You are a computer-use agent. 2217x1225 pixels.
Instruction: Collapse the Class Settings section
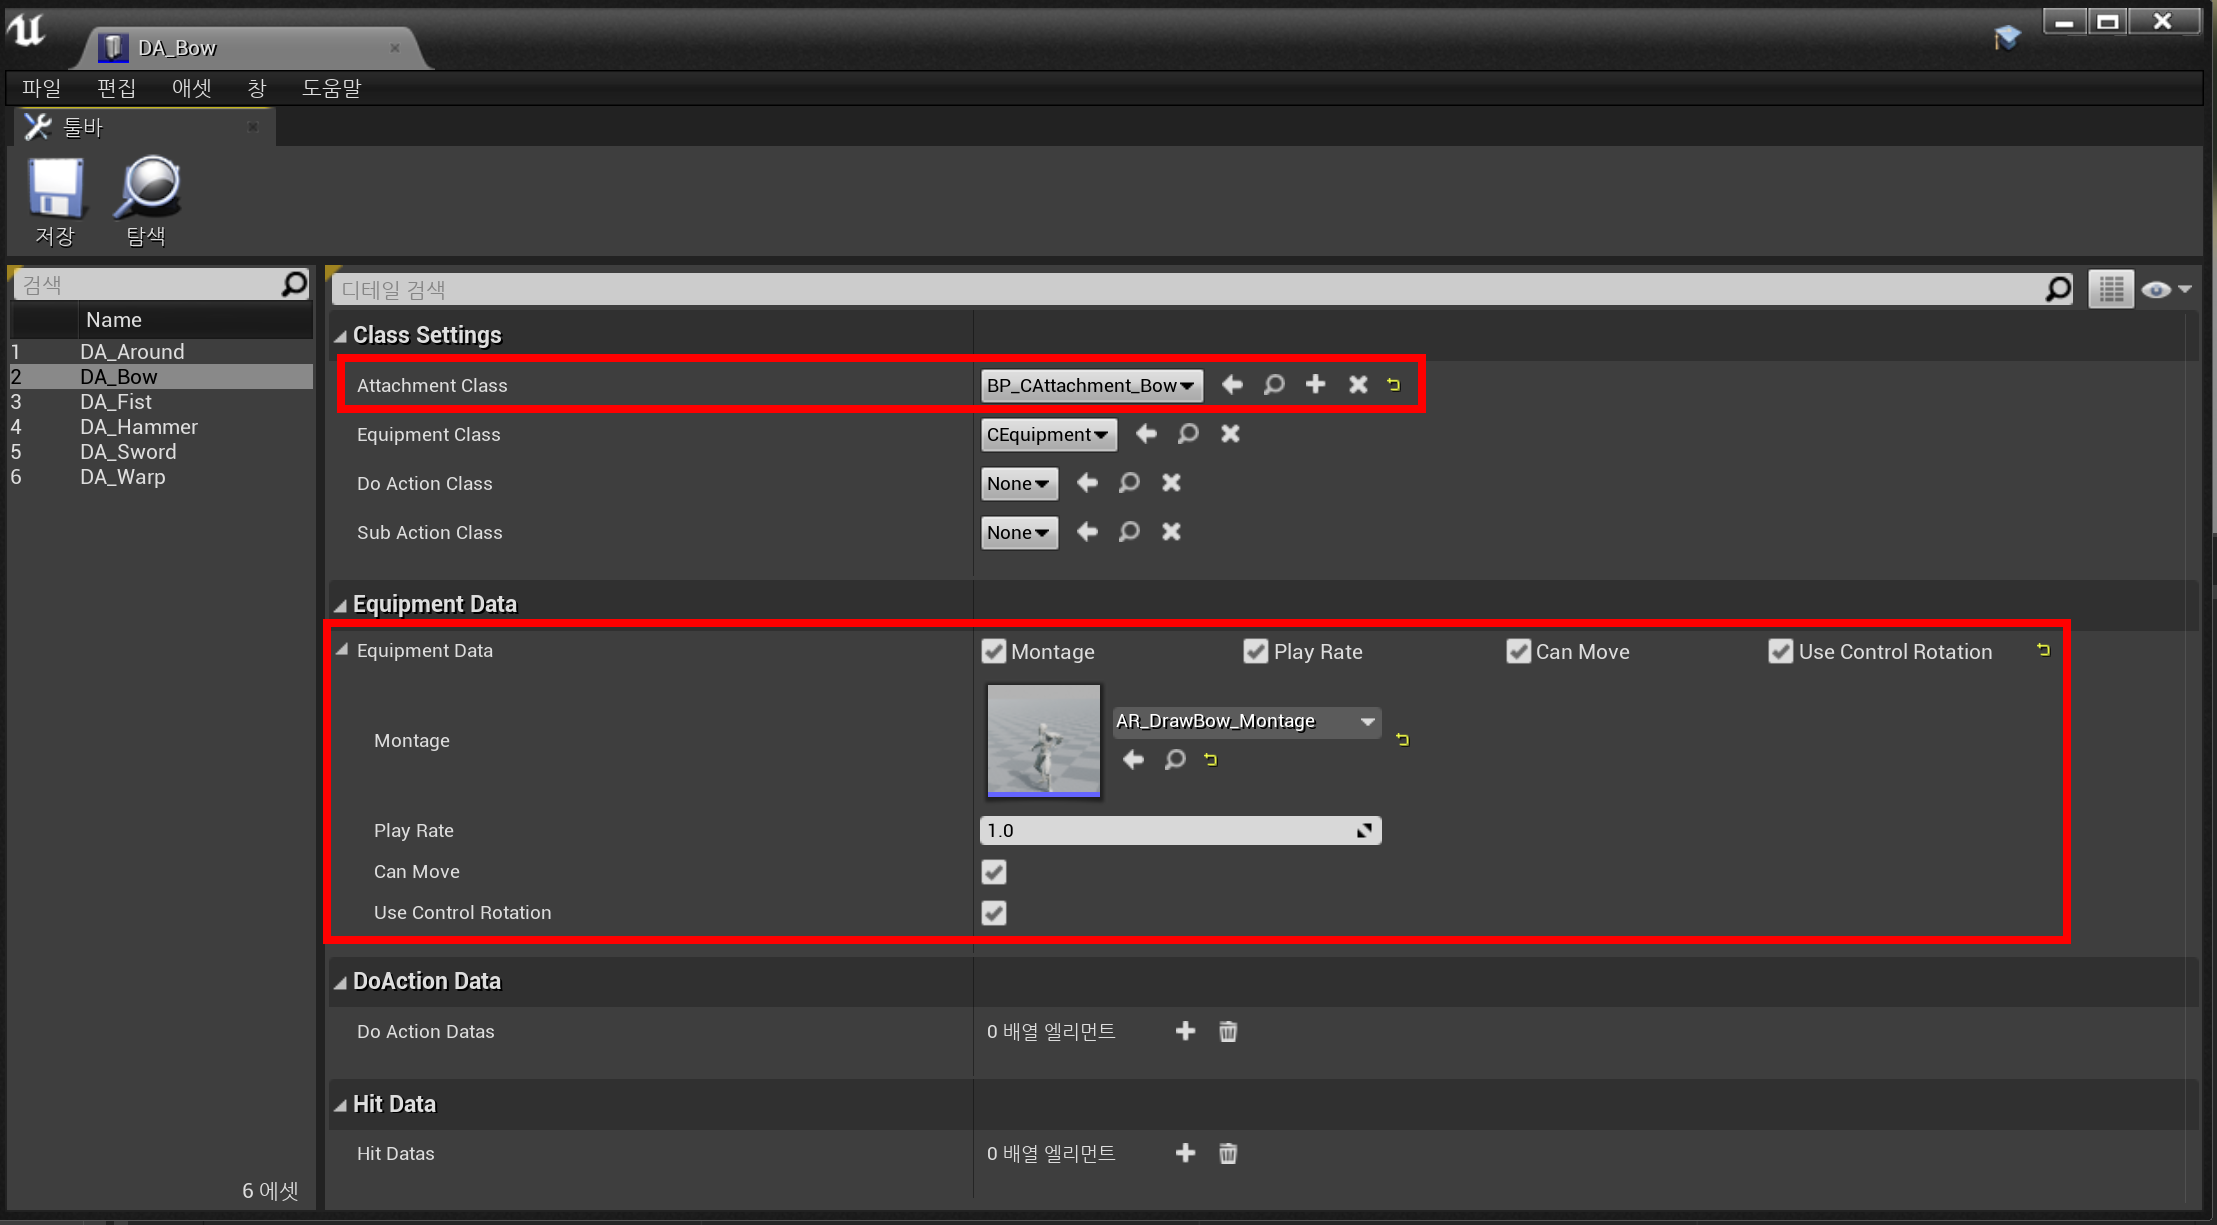(341, 336)
